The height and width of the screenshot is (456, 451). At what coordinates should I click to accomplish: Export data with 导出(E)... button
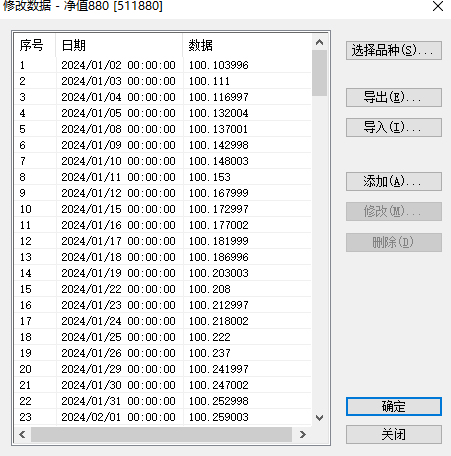click(394, 98)
